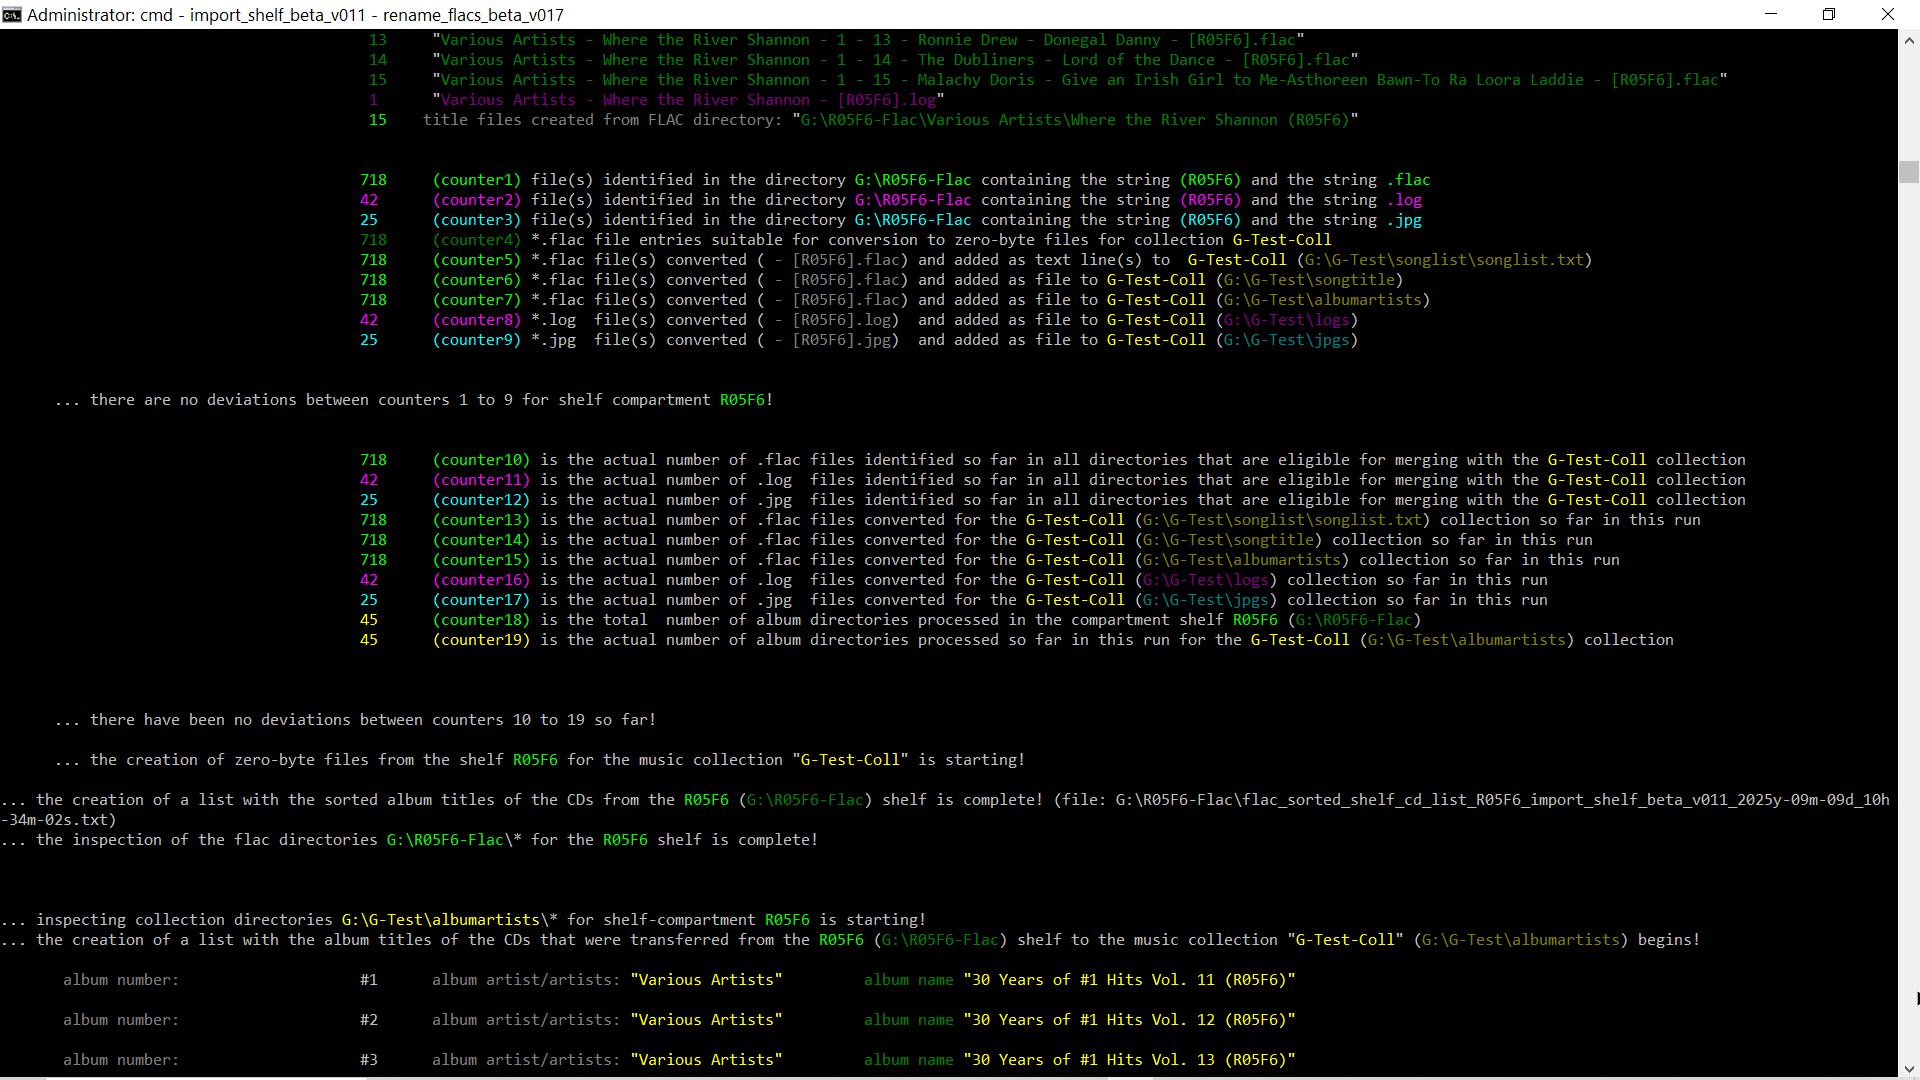Open the cmd system menu icon
Viewport: 1920px width, 1080px height.
click(12, 14)
